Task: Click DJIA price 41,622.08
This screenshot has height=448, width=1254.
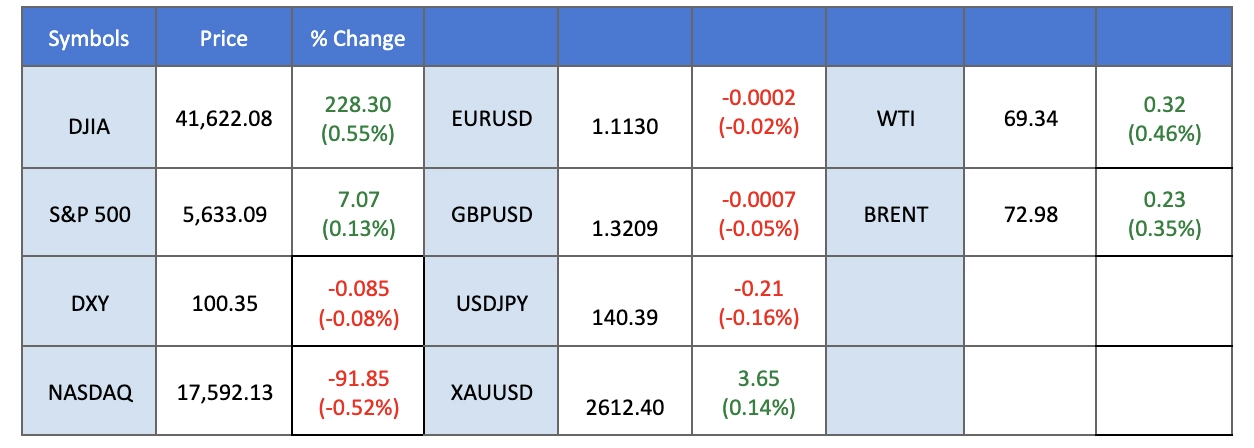Action: [223, 120]
